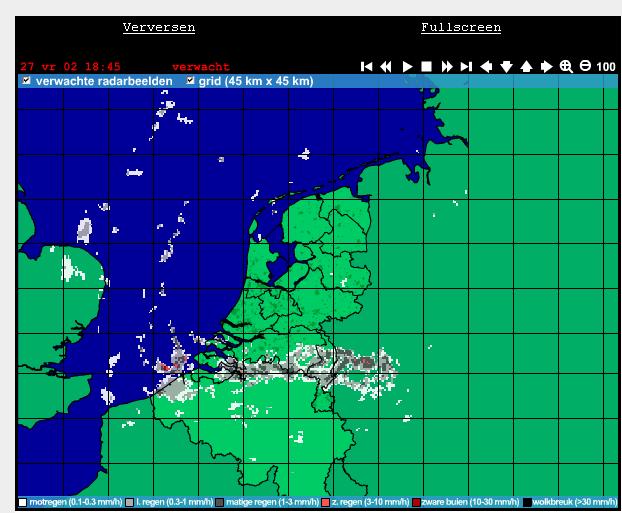Zoom in with the magnifier plus icon

click(566, 67)
